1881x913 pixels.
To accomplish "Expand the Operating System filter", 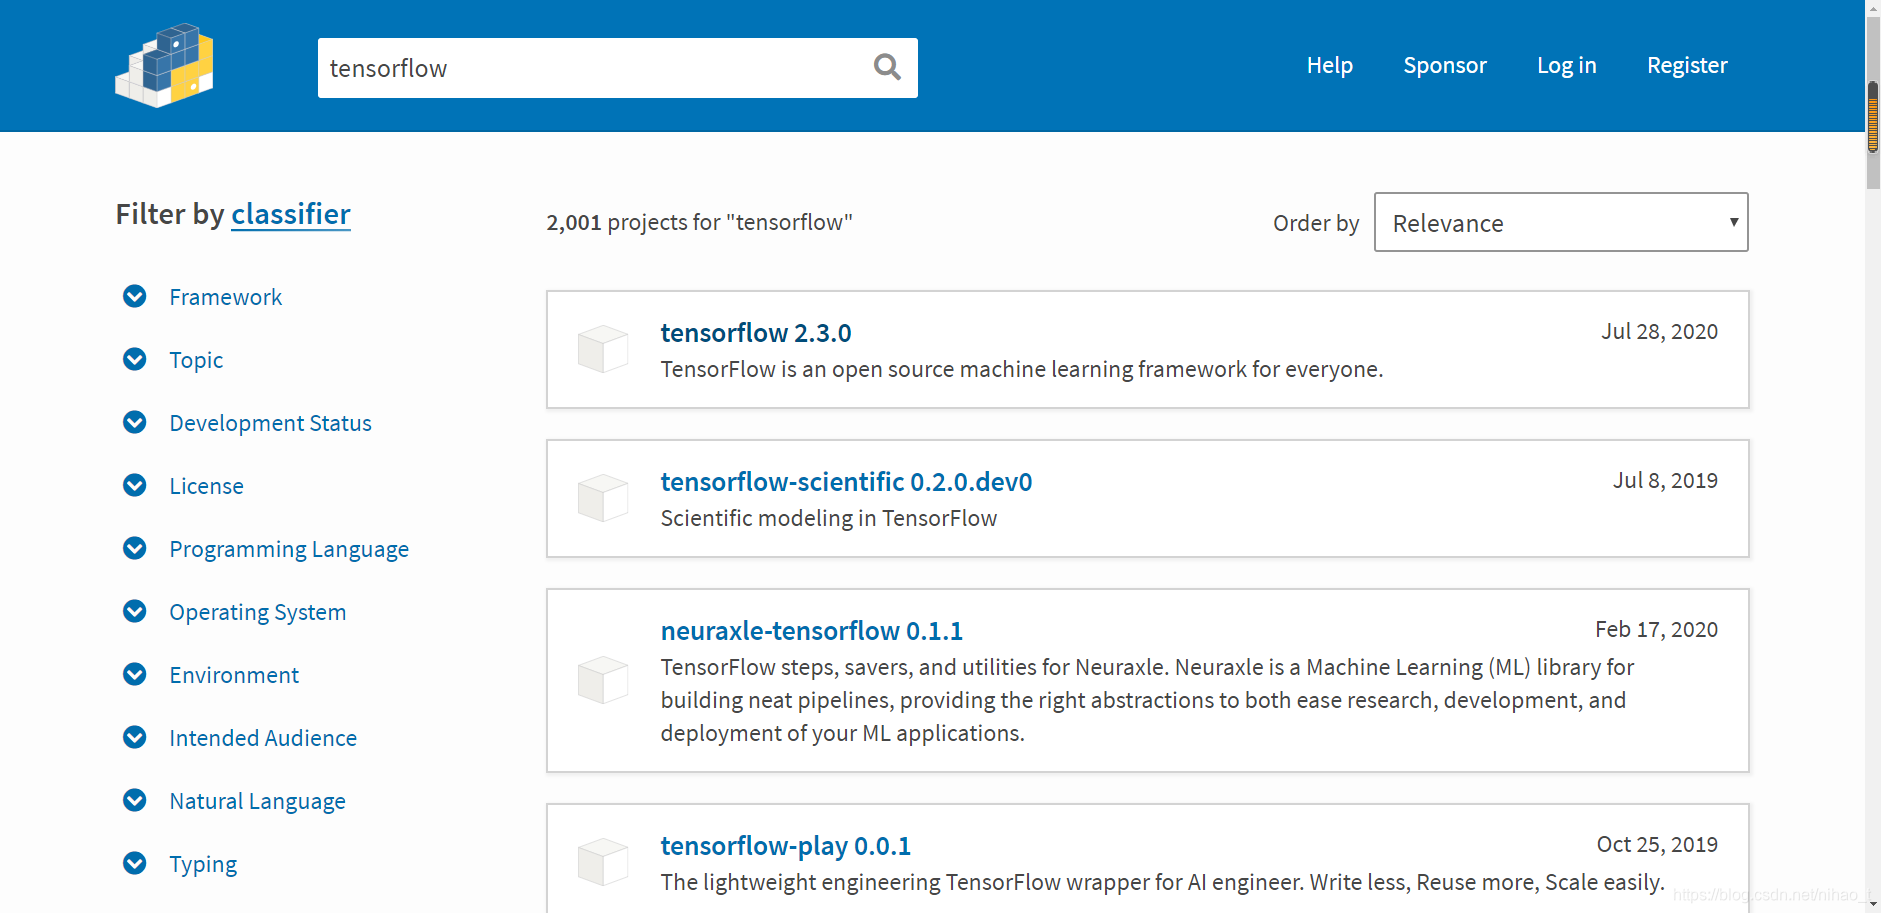I will (x=257, y=612).
